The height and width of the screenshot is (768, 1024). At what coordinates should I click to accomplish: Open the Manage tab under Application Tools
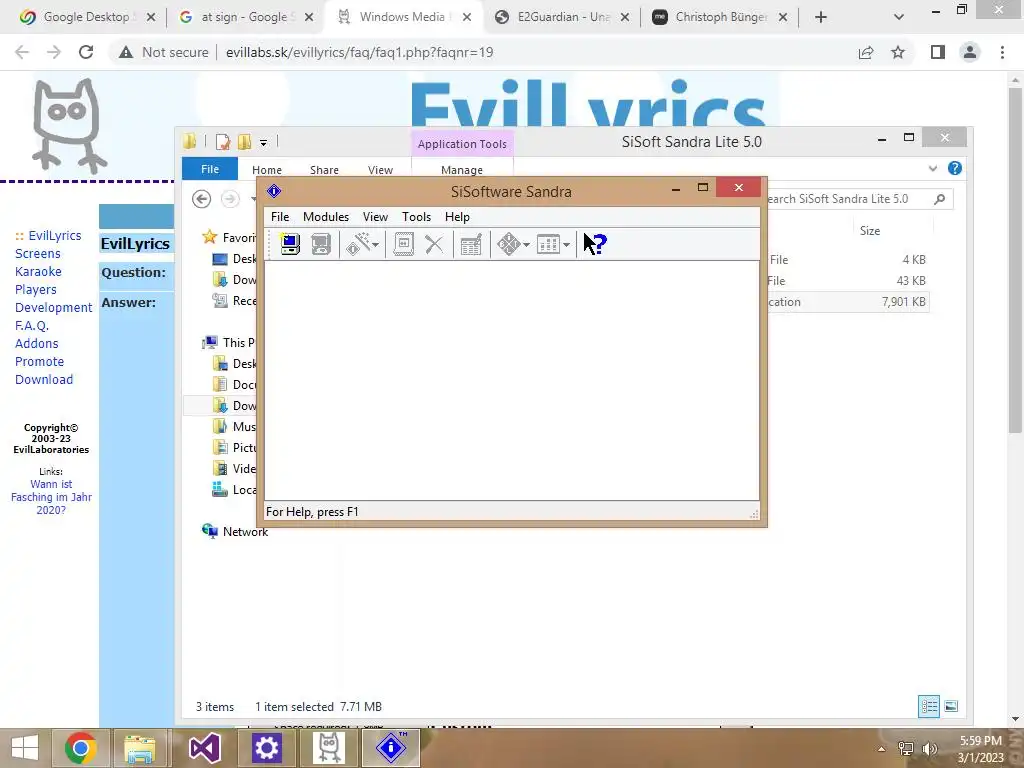462,170
